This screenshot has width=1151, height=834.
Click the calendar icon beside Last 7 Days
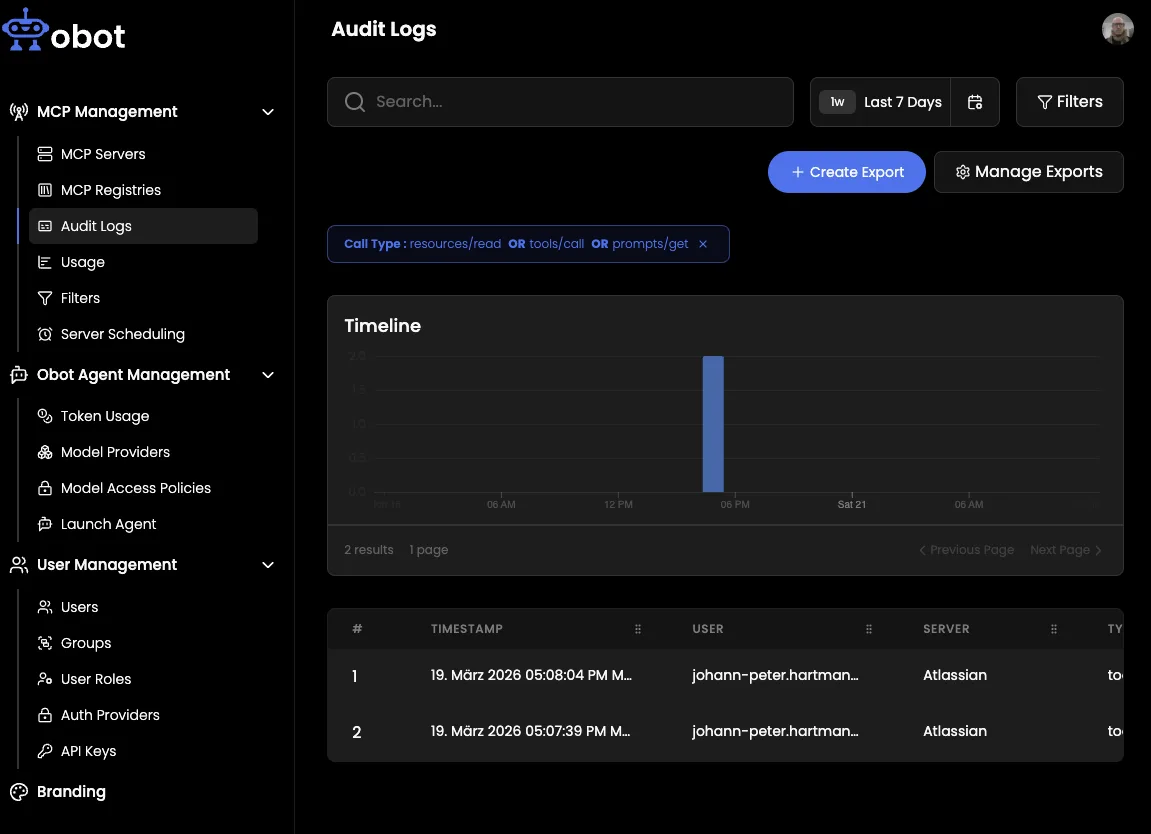[x=975, y=102]
